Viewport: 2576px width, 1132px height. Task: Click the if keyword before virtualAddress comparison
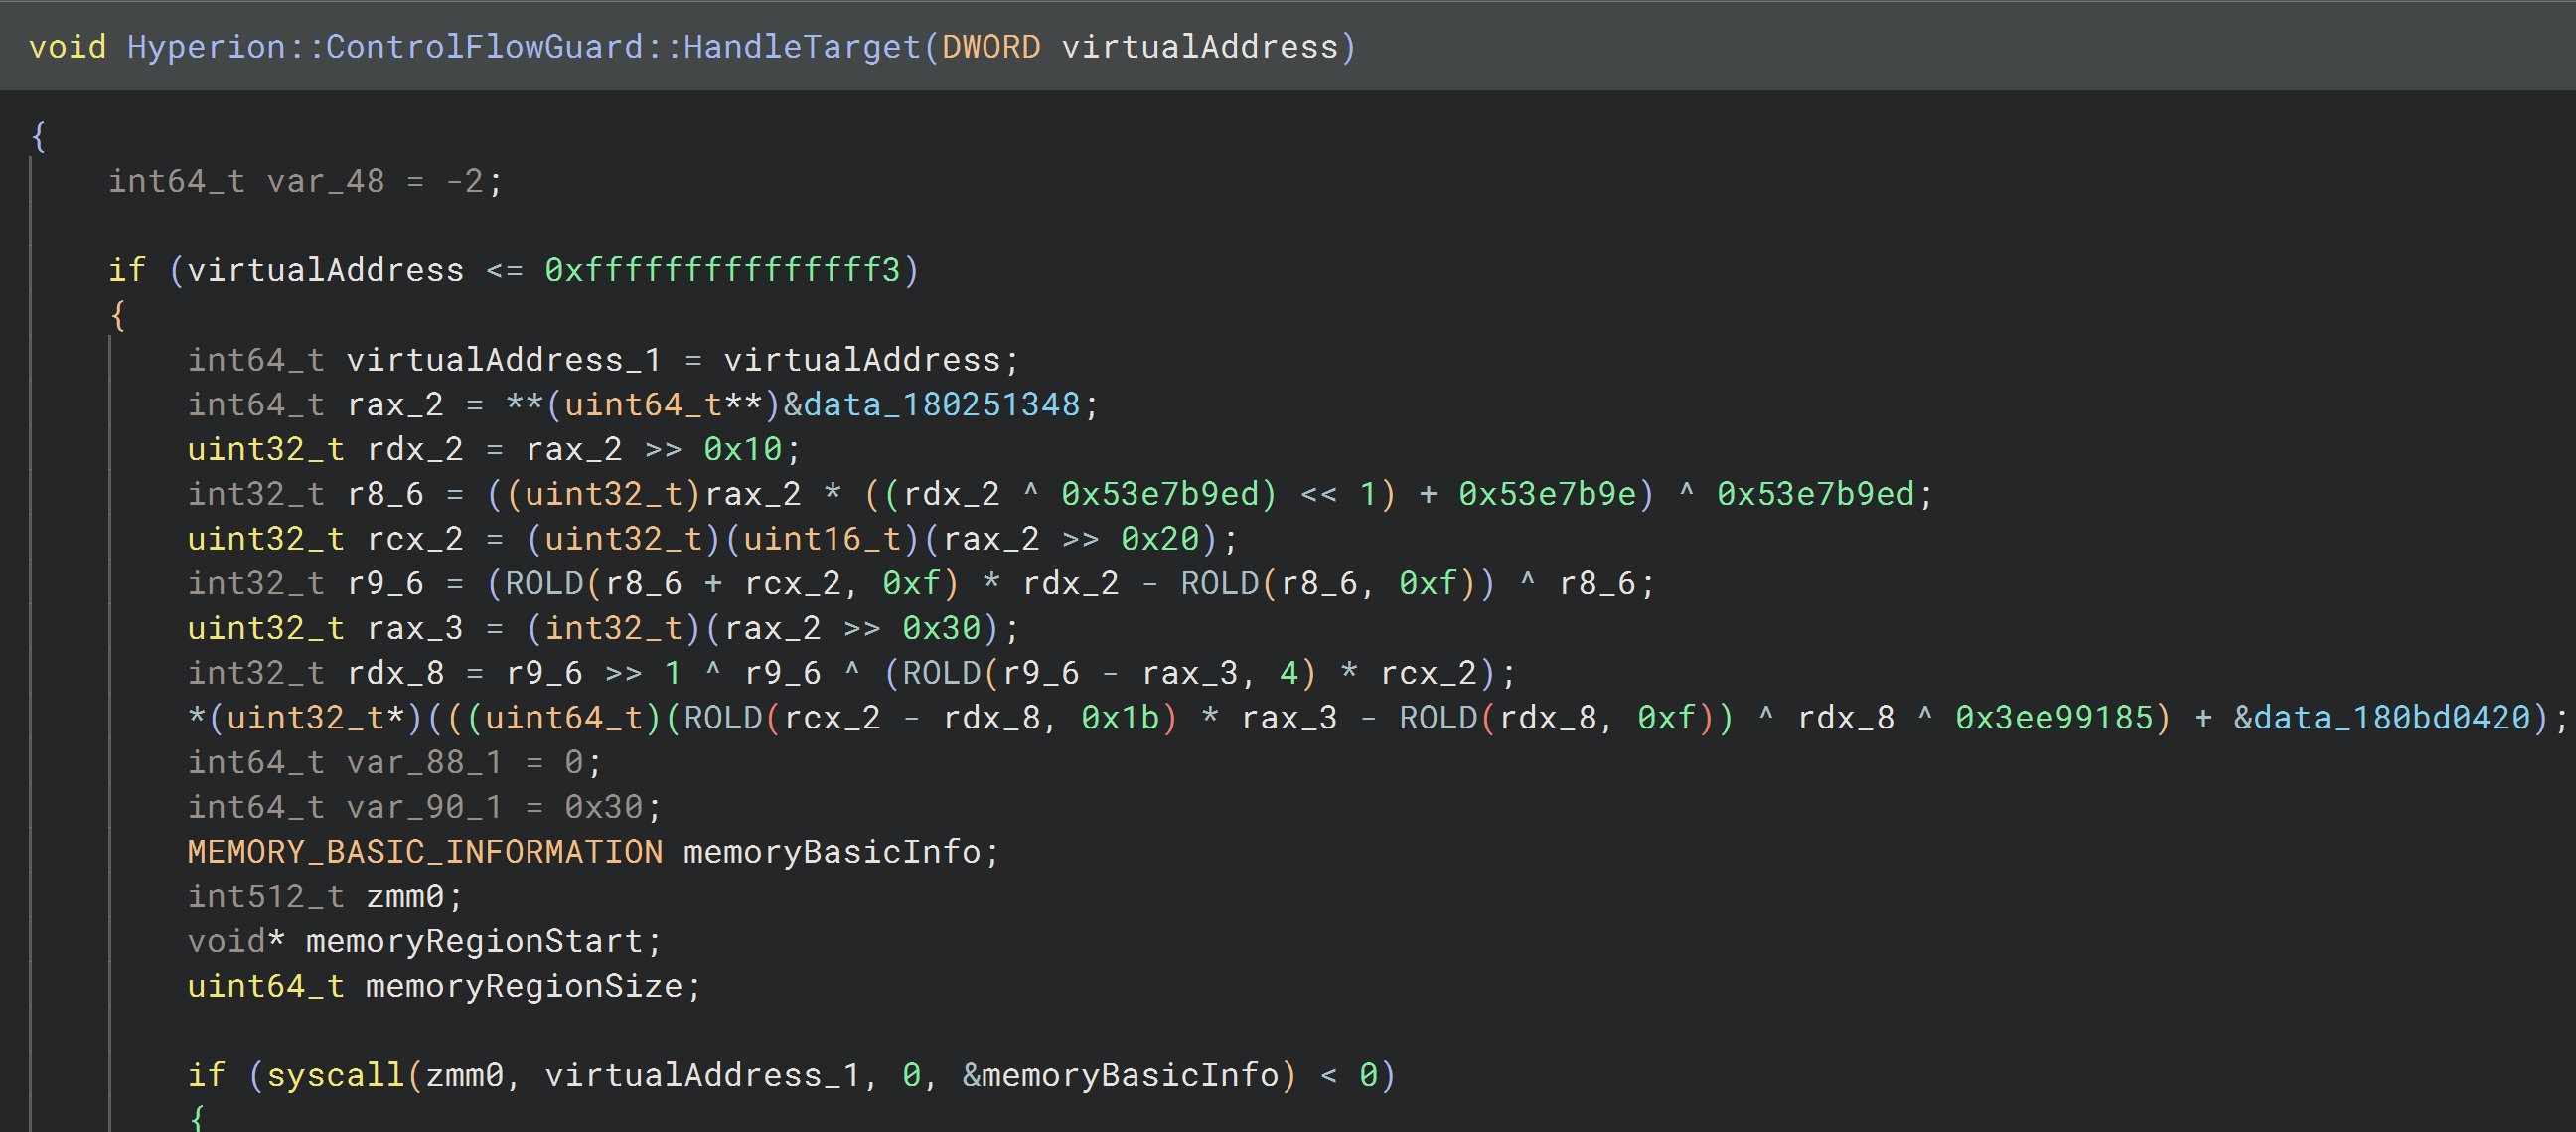pos(127,270)
